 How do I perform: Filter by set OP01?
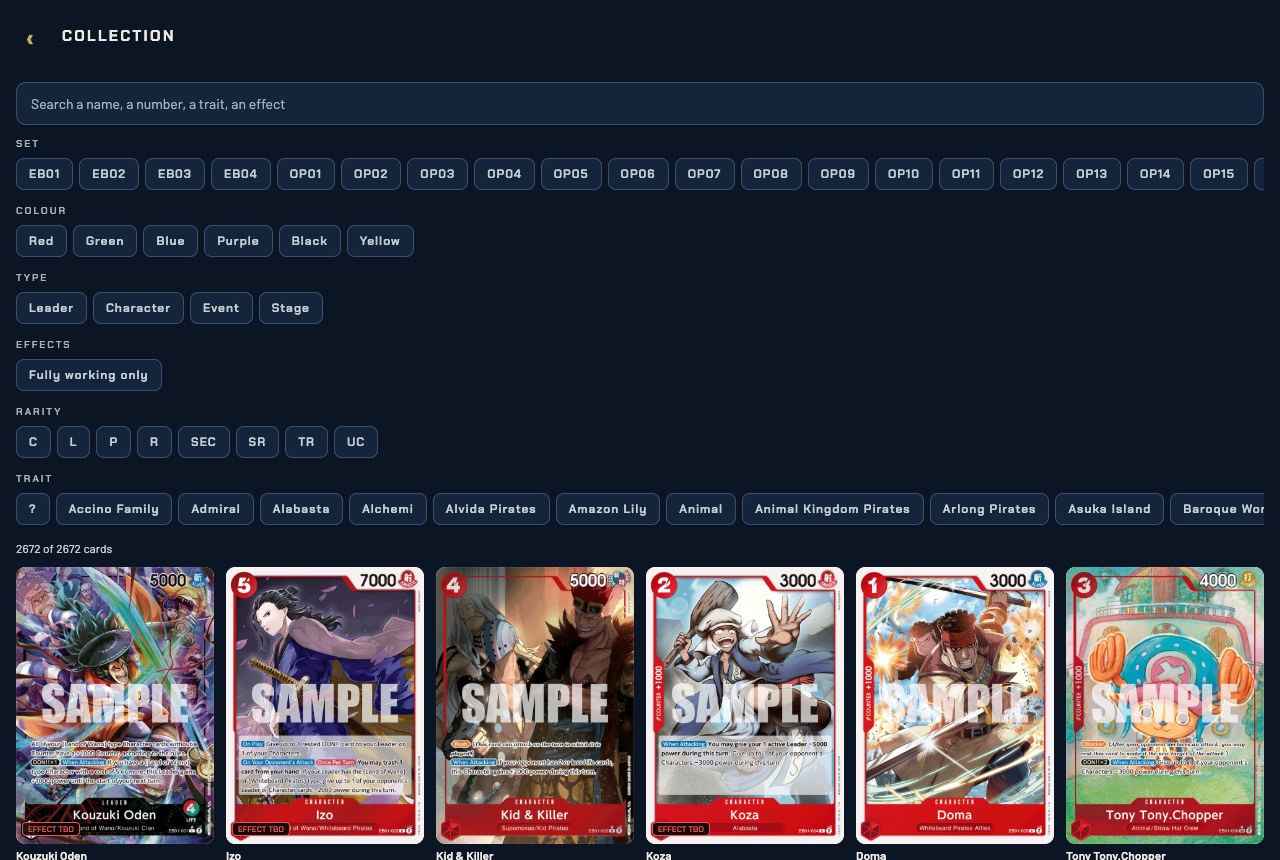306,174
